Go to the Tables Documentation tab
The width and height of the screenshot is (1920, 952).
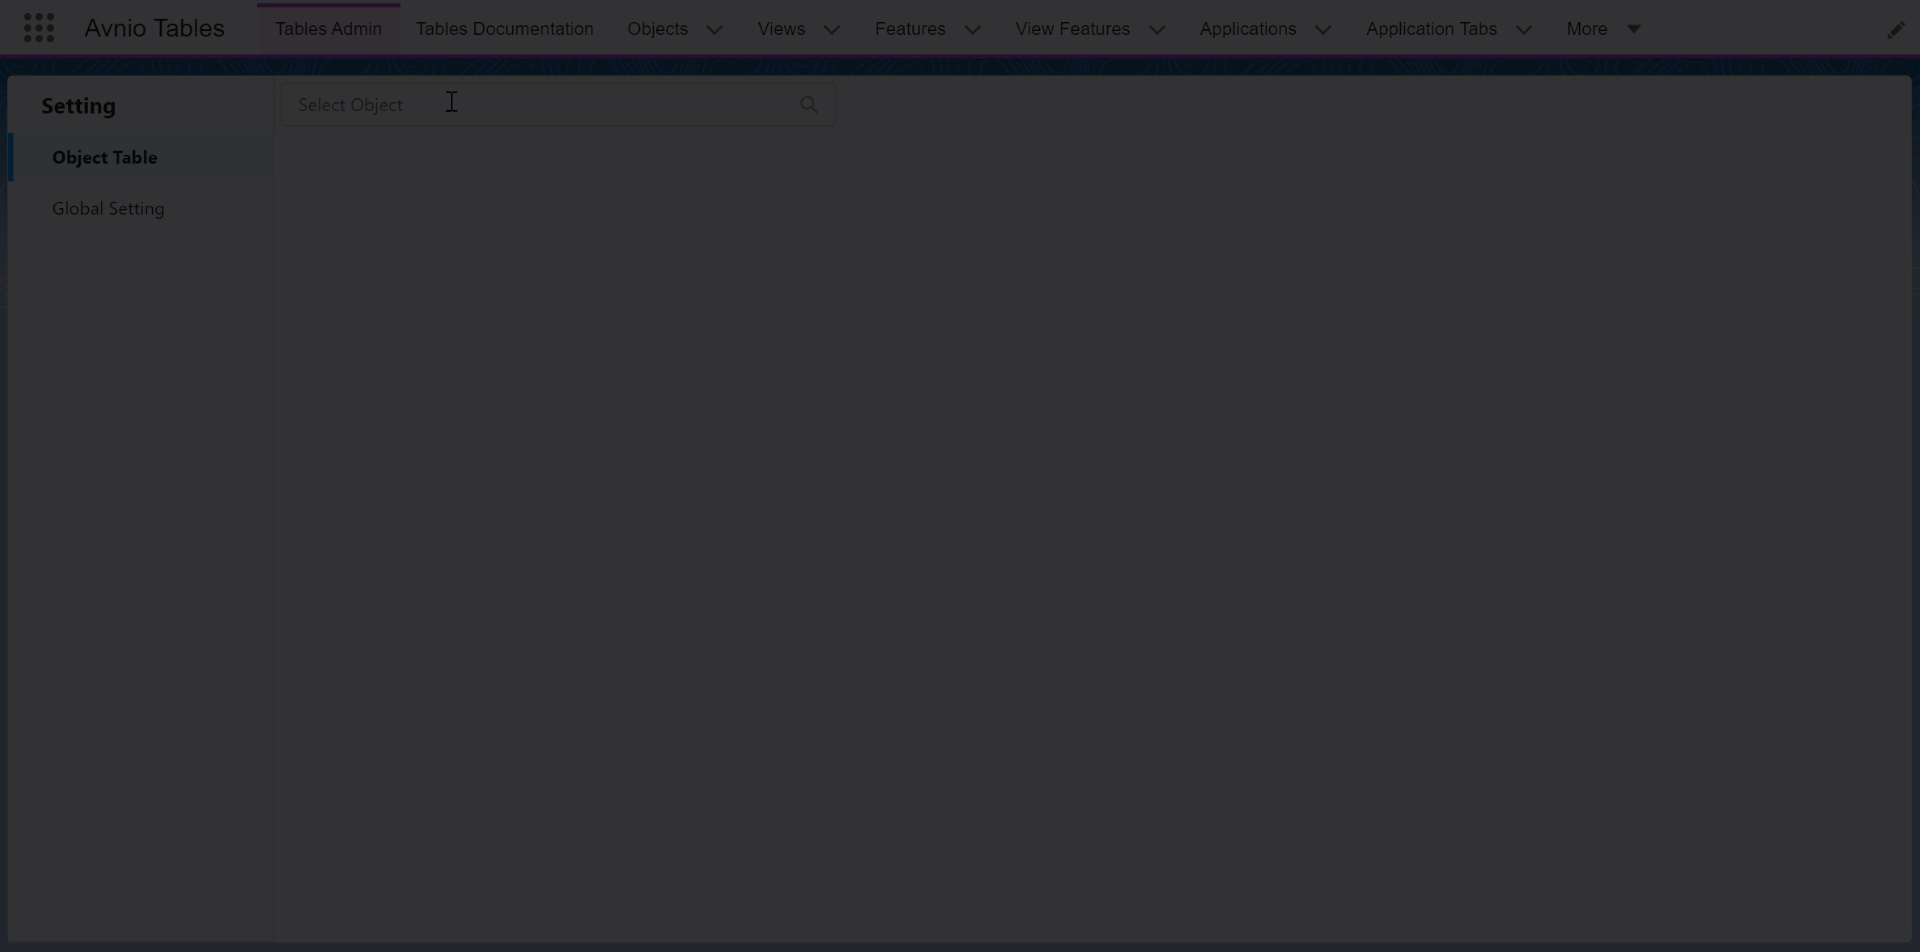(x=504, y=29)
